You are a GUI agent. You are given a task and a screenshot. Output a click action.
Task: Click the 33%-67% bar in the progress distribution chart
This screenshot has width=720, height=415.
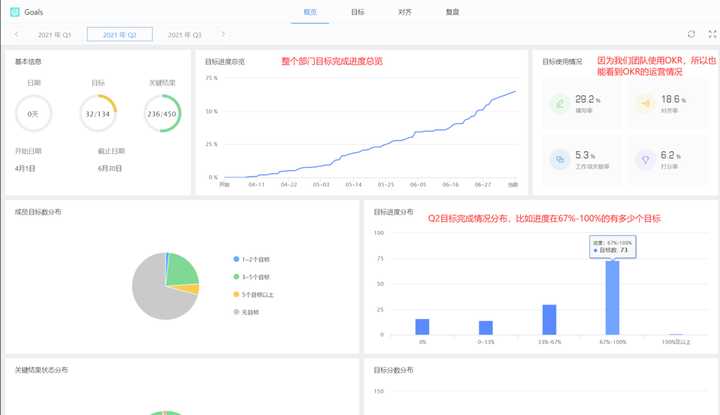pyautogui.click(x=549, y=320)
